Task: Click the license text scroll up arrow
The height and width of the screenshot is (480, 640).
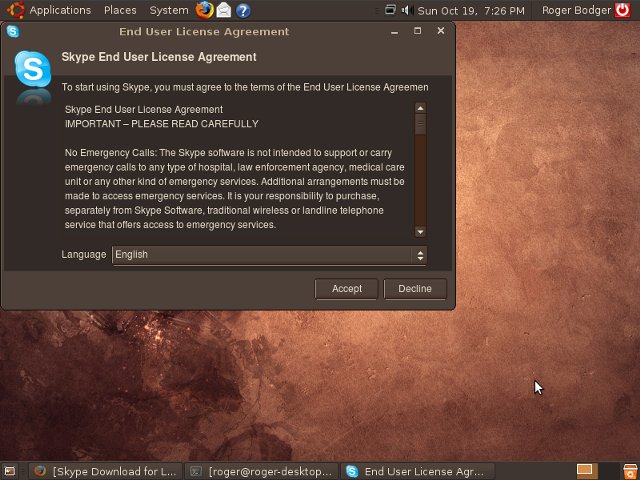Action: 420,108
